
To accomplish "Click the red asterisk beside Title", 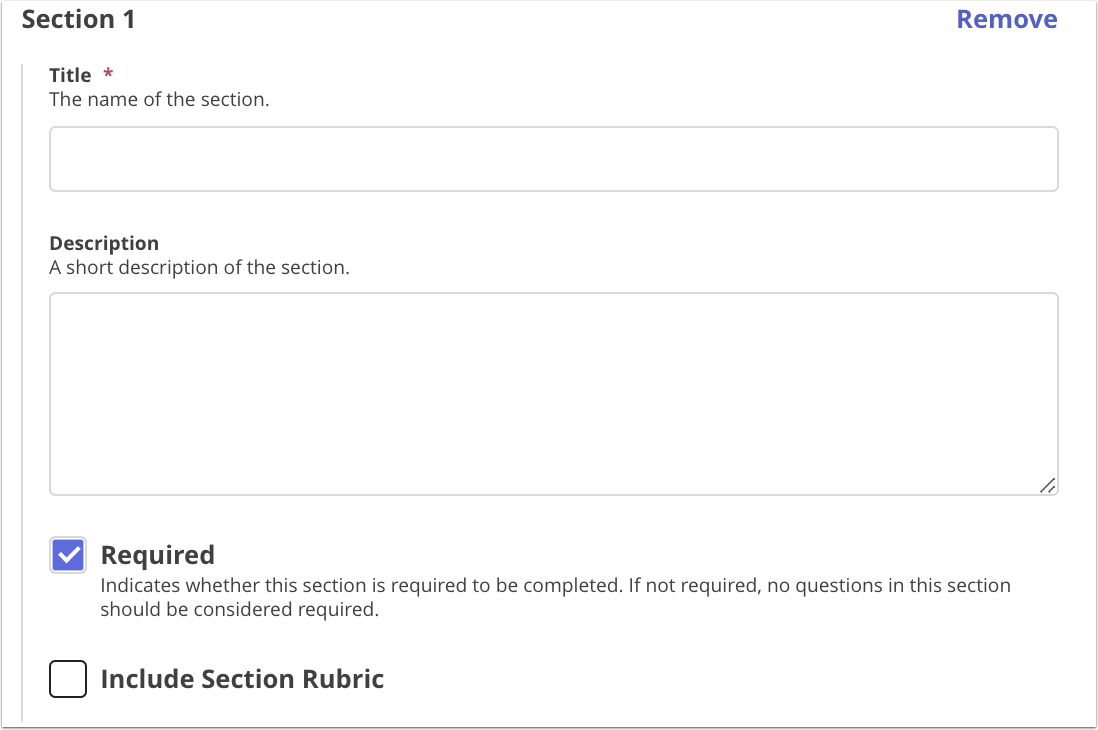I will pos(107,73).
